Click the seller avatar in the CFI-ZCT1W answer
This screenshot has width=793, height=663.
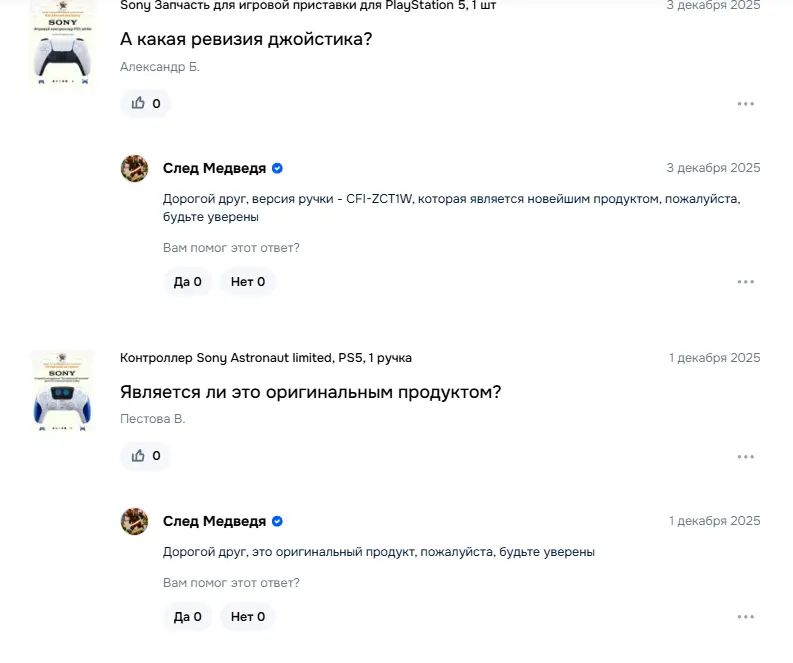(135, 168)
